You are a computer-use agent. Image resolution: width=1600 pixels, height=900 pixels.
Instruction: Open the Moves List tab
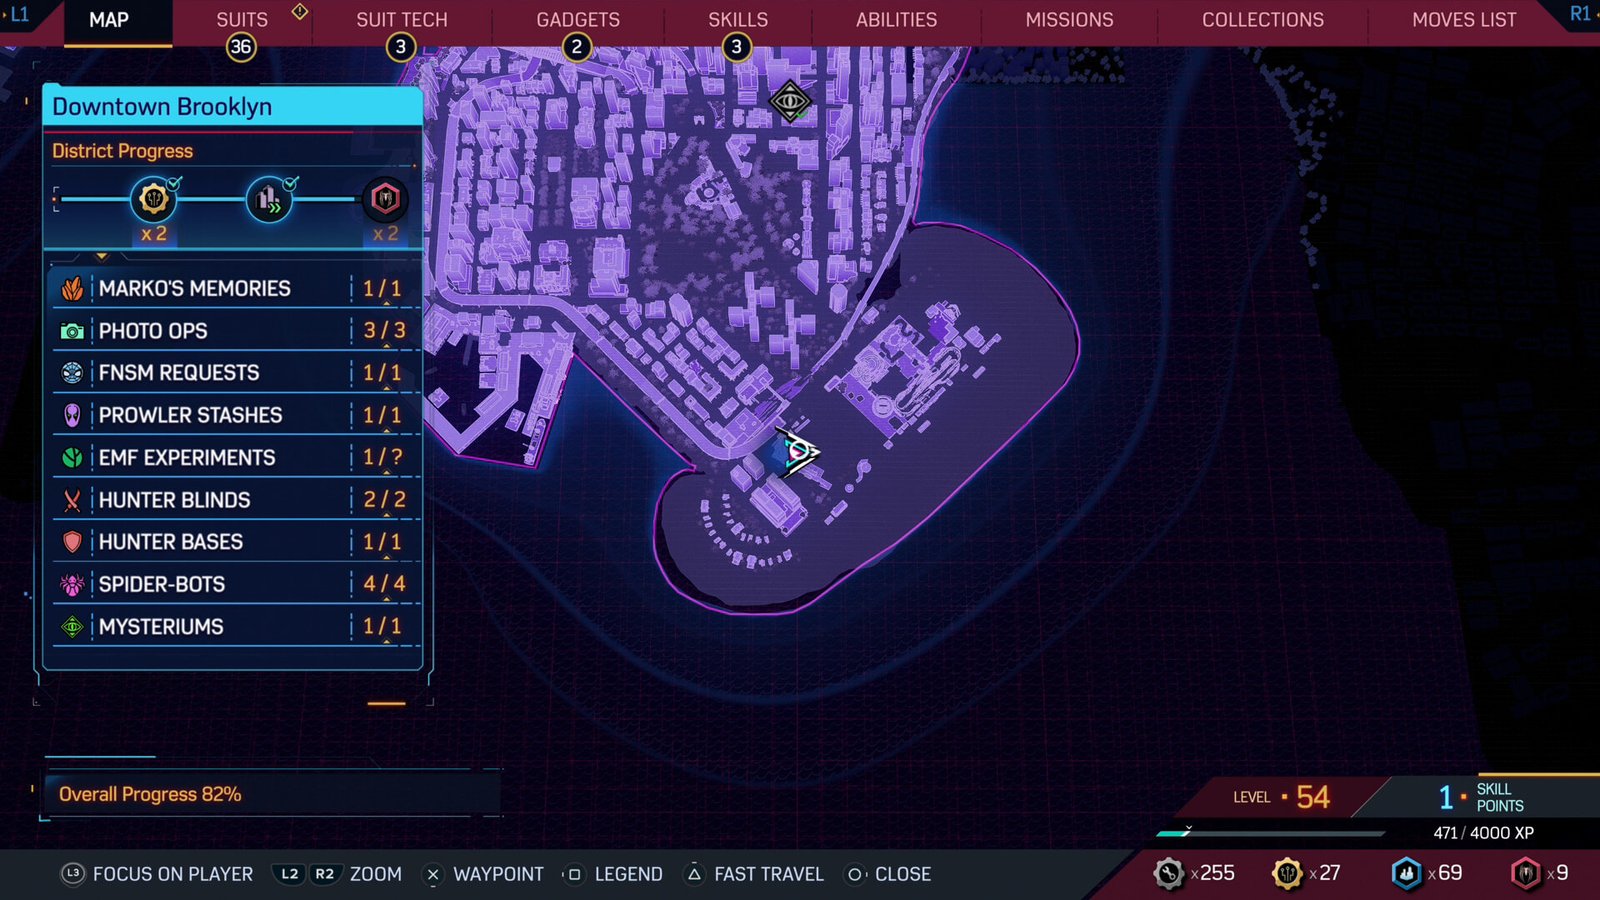point(1464,20)
